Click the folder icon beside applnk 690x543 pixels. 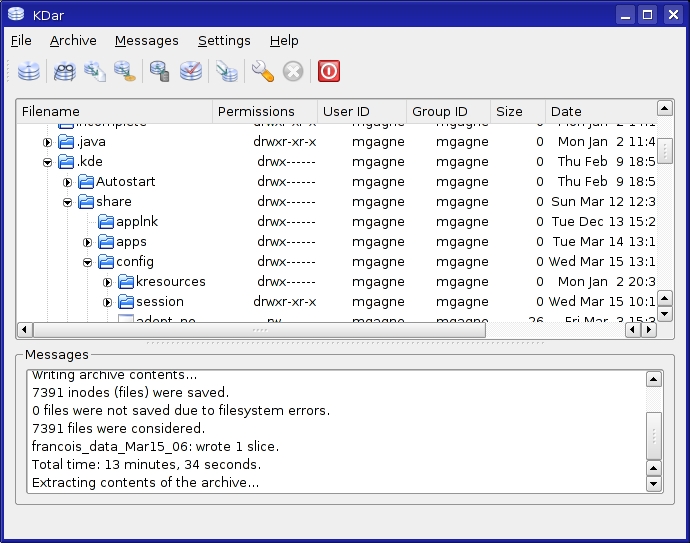pyautogui.click(x=106, y=222)
